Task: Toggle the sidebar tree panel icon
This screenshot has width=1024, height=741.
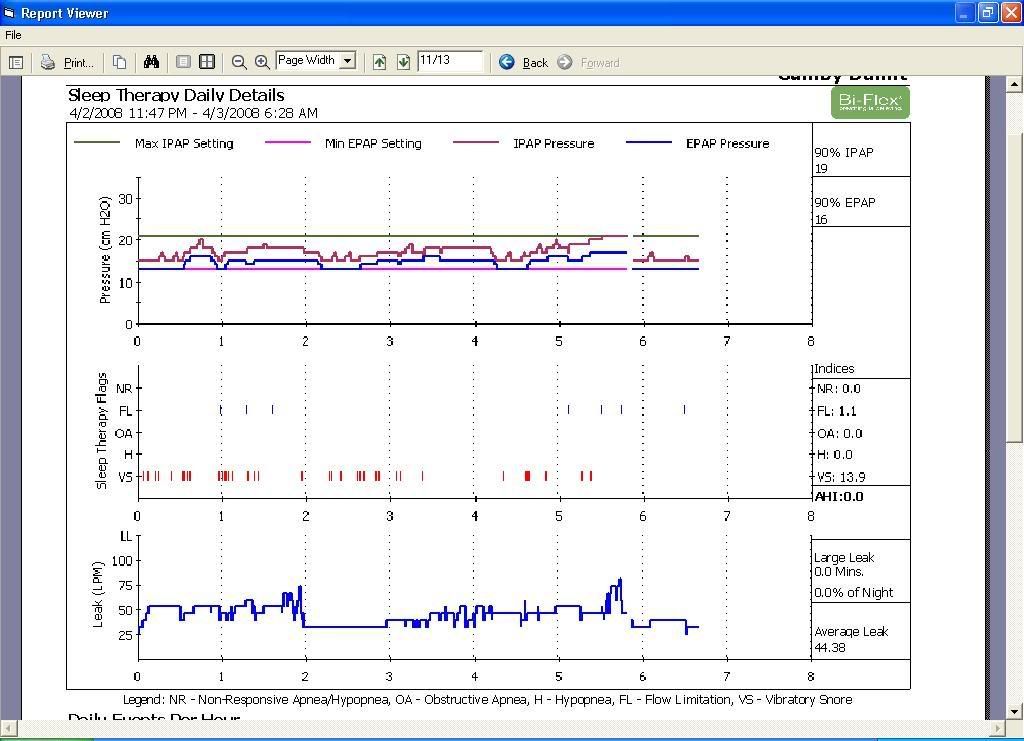Action: [16, 63]
